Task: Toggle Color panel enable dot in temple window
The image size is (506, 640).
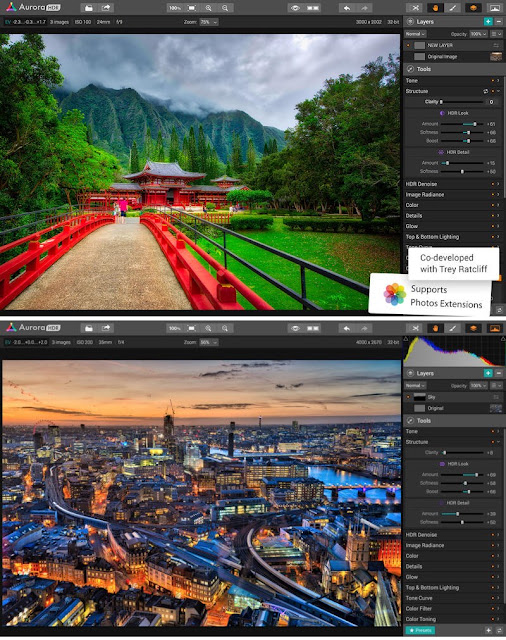Action: pyautogui.click(x=493, y=205)
